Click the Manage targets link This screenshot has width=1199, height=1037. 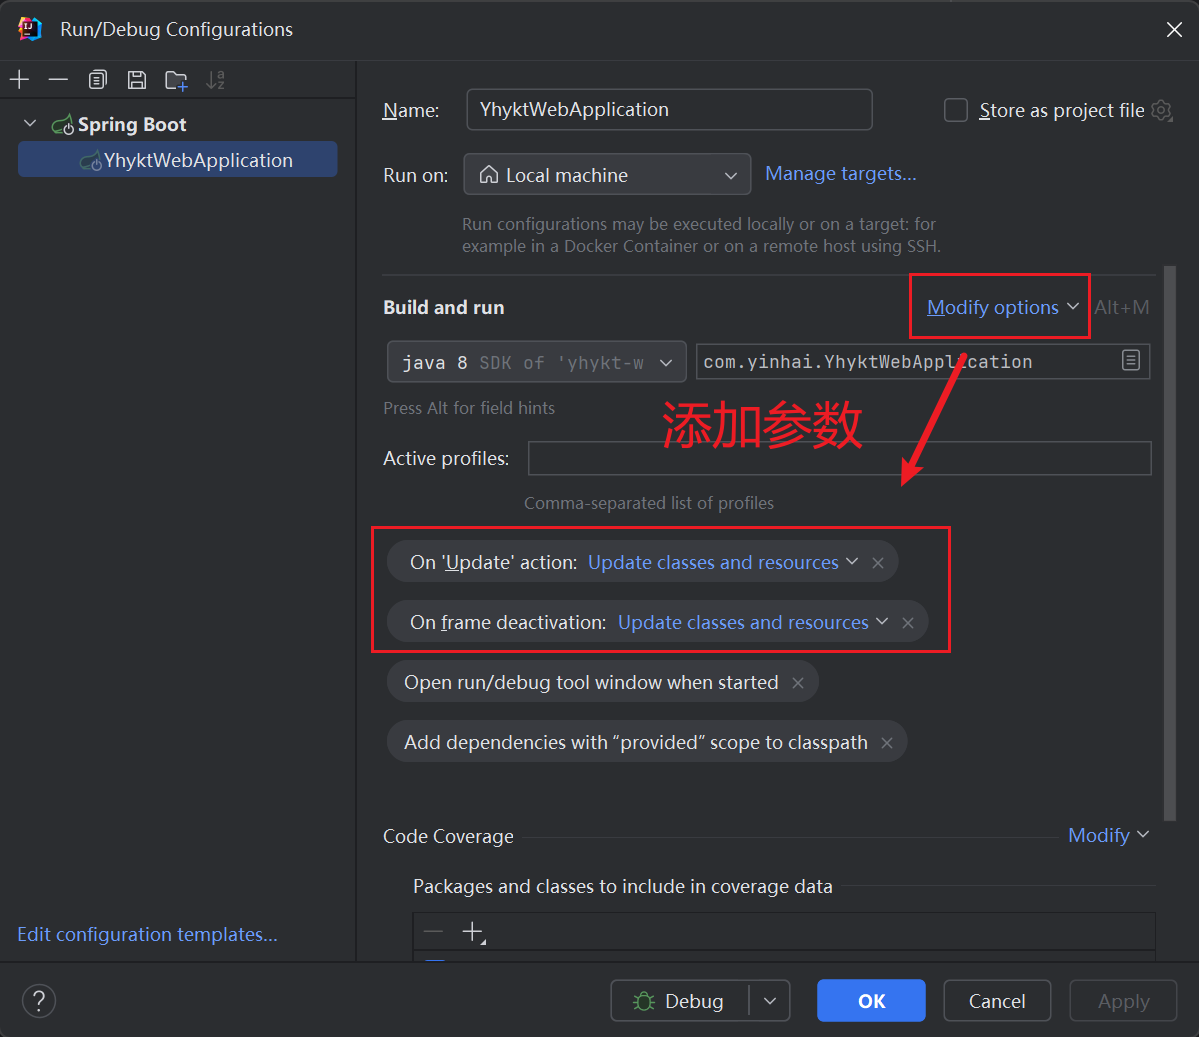pos(840,174)
